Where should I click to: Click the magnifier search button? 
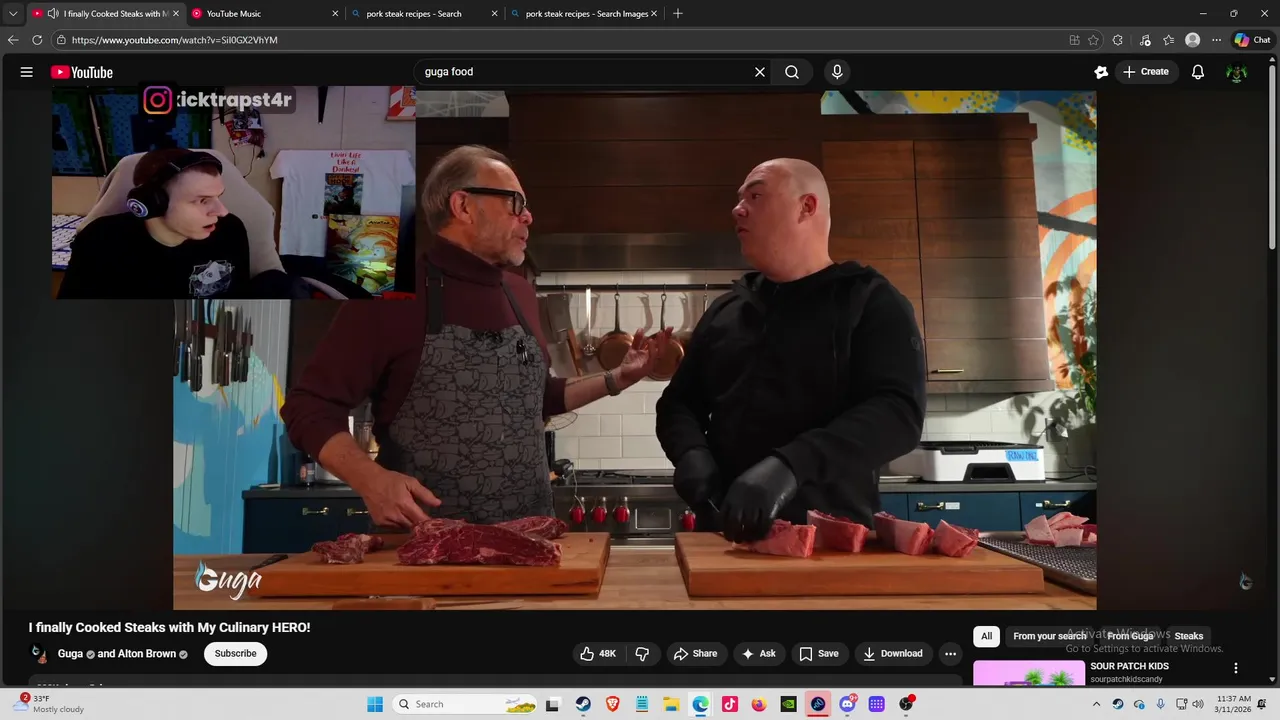(792, 72)
